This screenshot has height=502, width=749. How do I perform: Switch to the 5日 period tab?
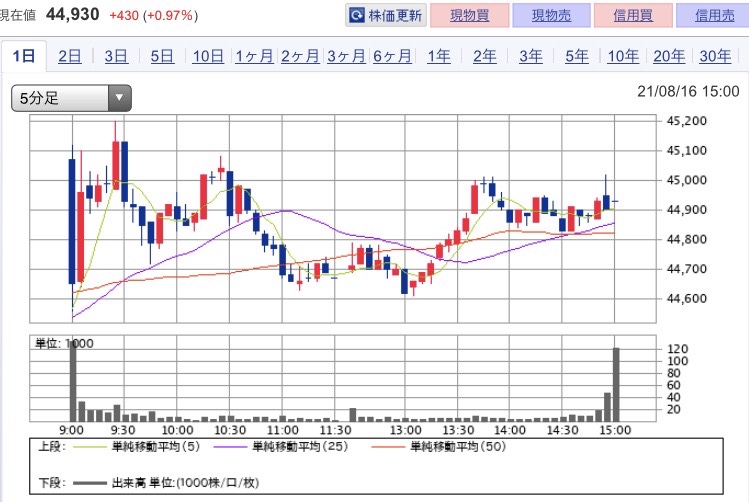(x=162, y=56)
